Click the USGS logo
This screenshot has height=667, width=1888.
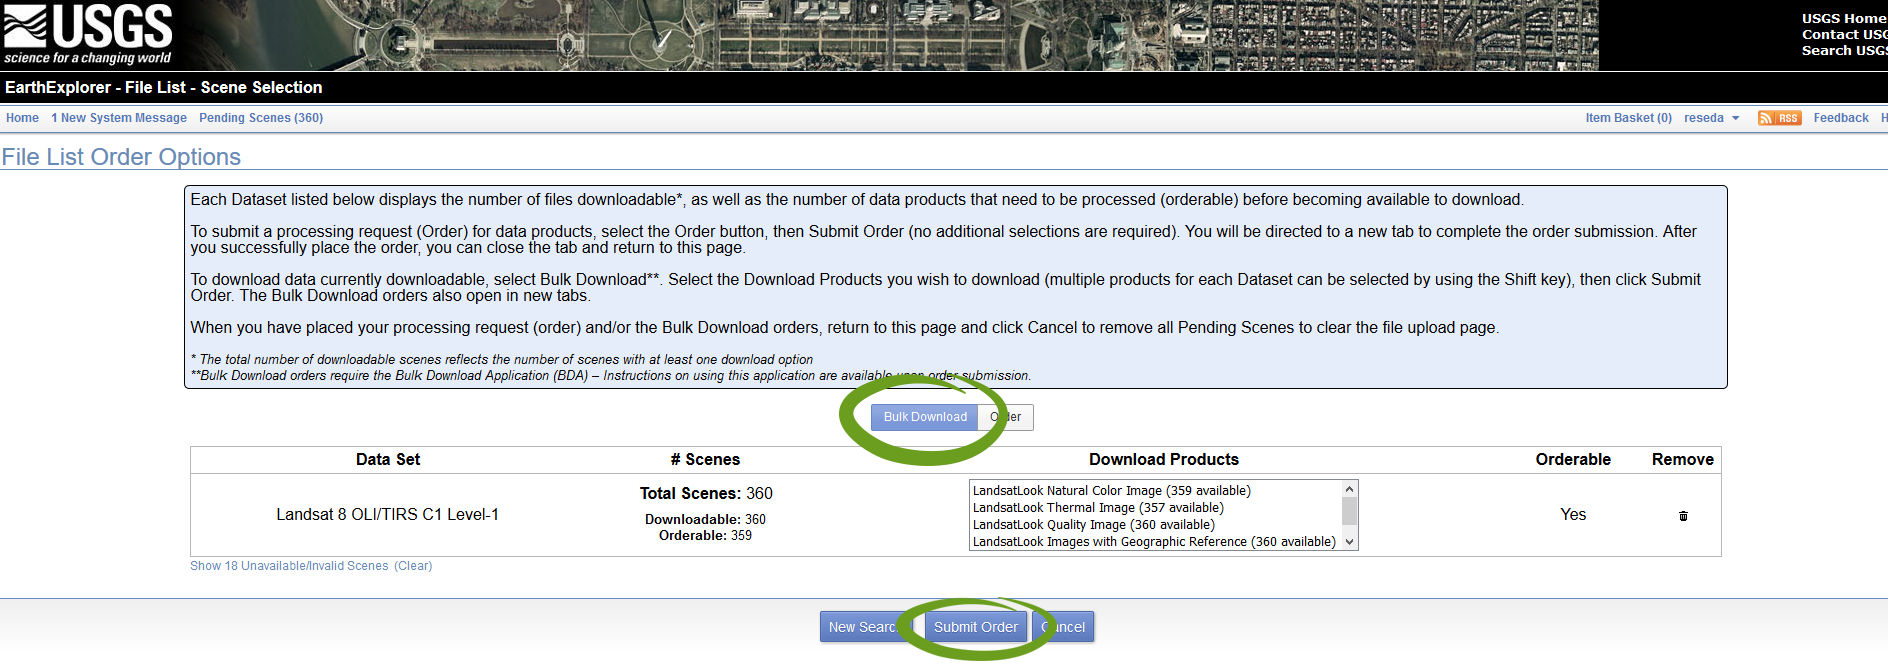pos(88,34)
